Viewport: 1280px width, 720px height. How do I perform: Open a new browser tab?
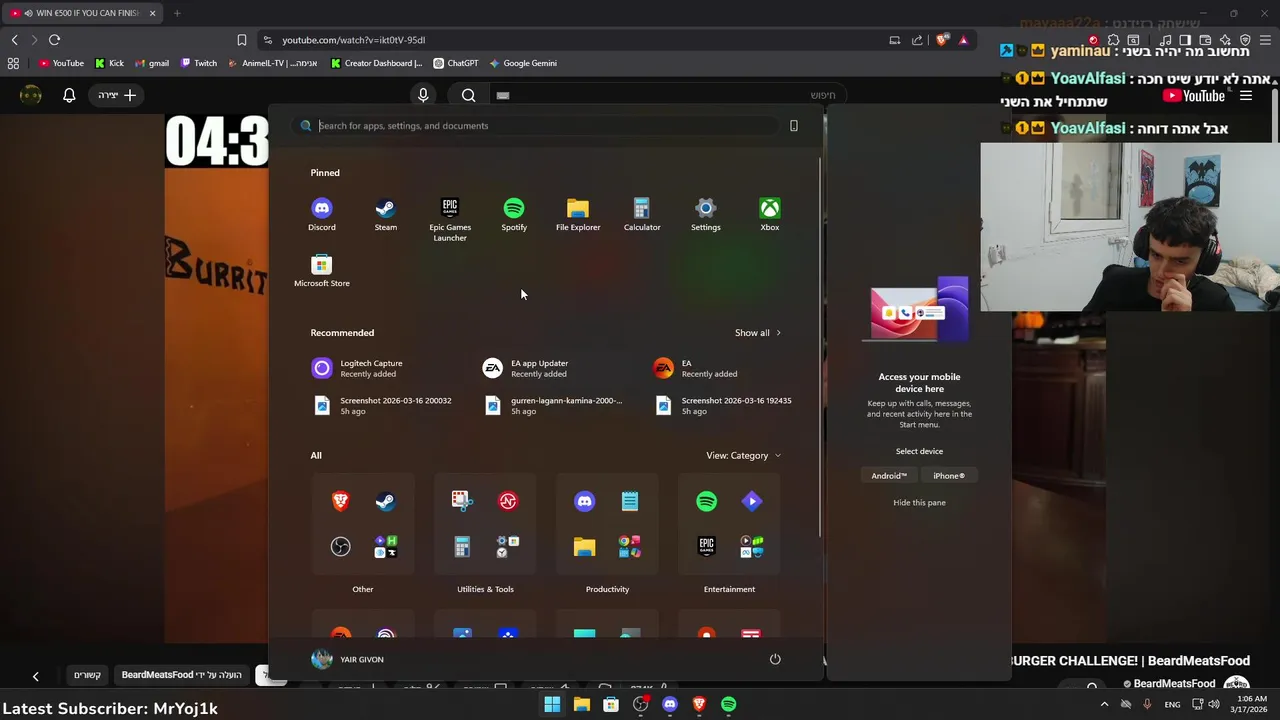(177, 13)
